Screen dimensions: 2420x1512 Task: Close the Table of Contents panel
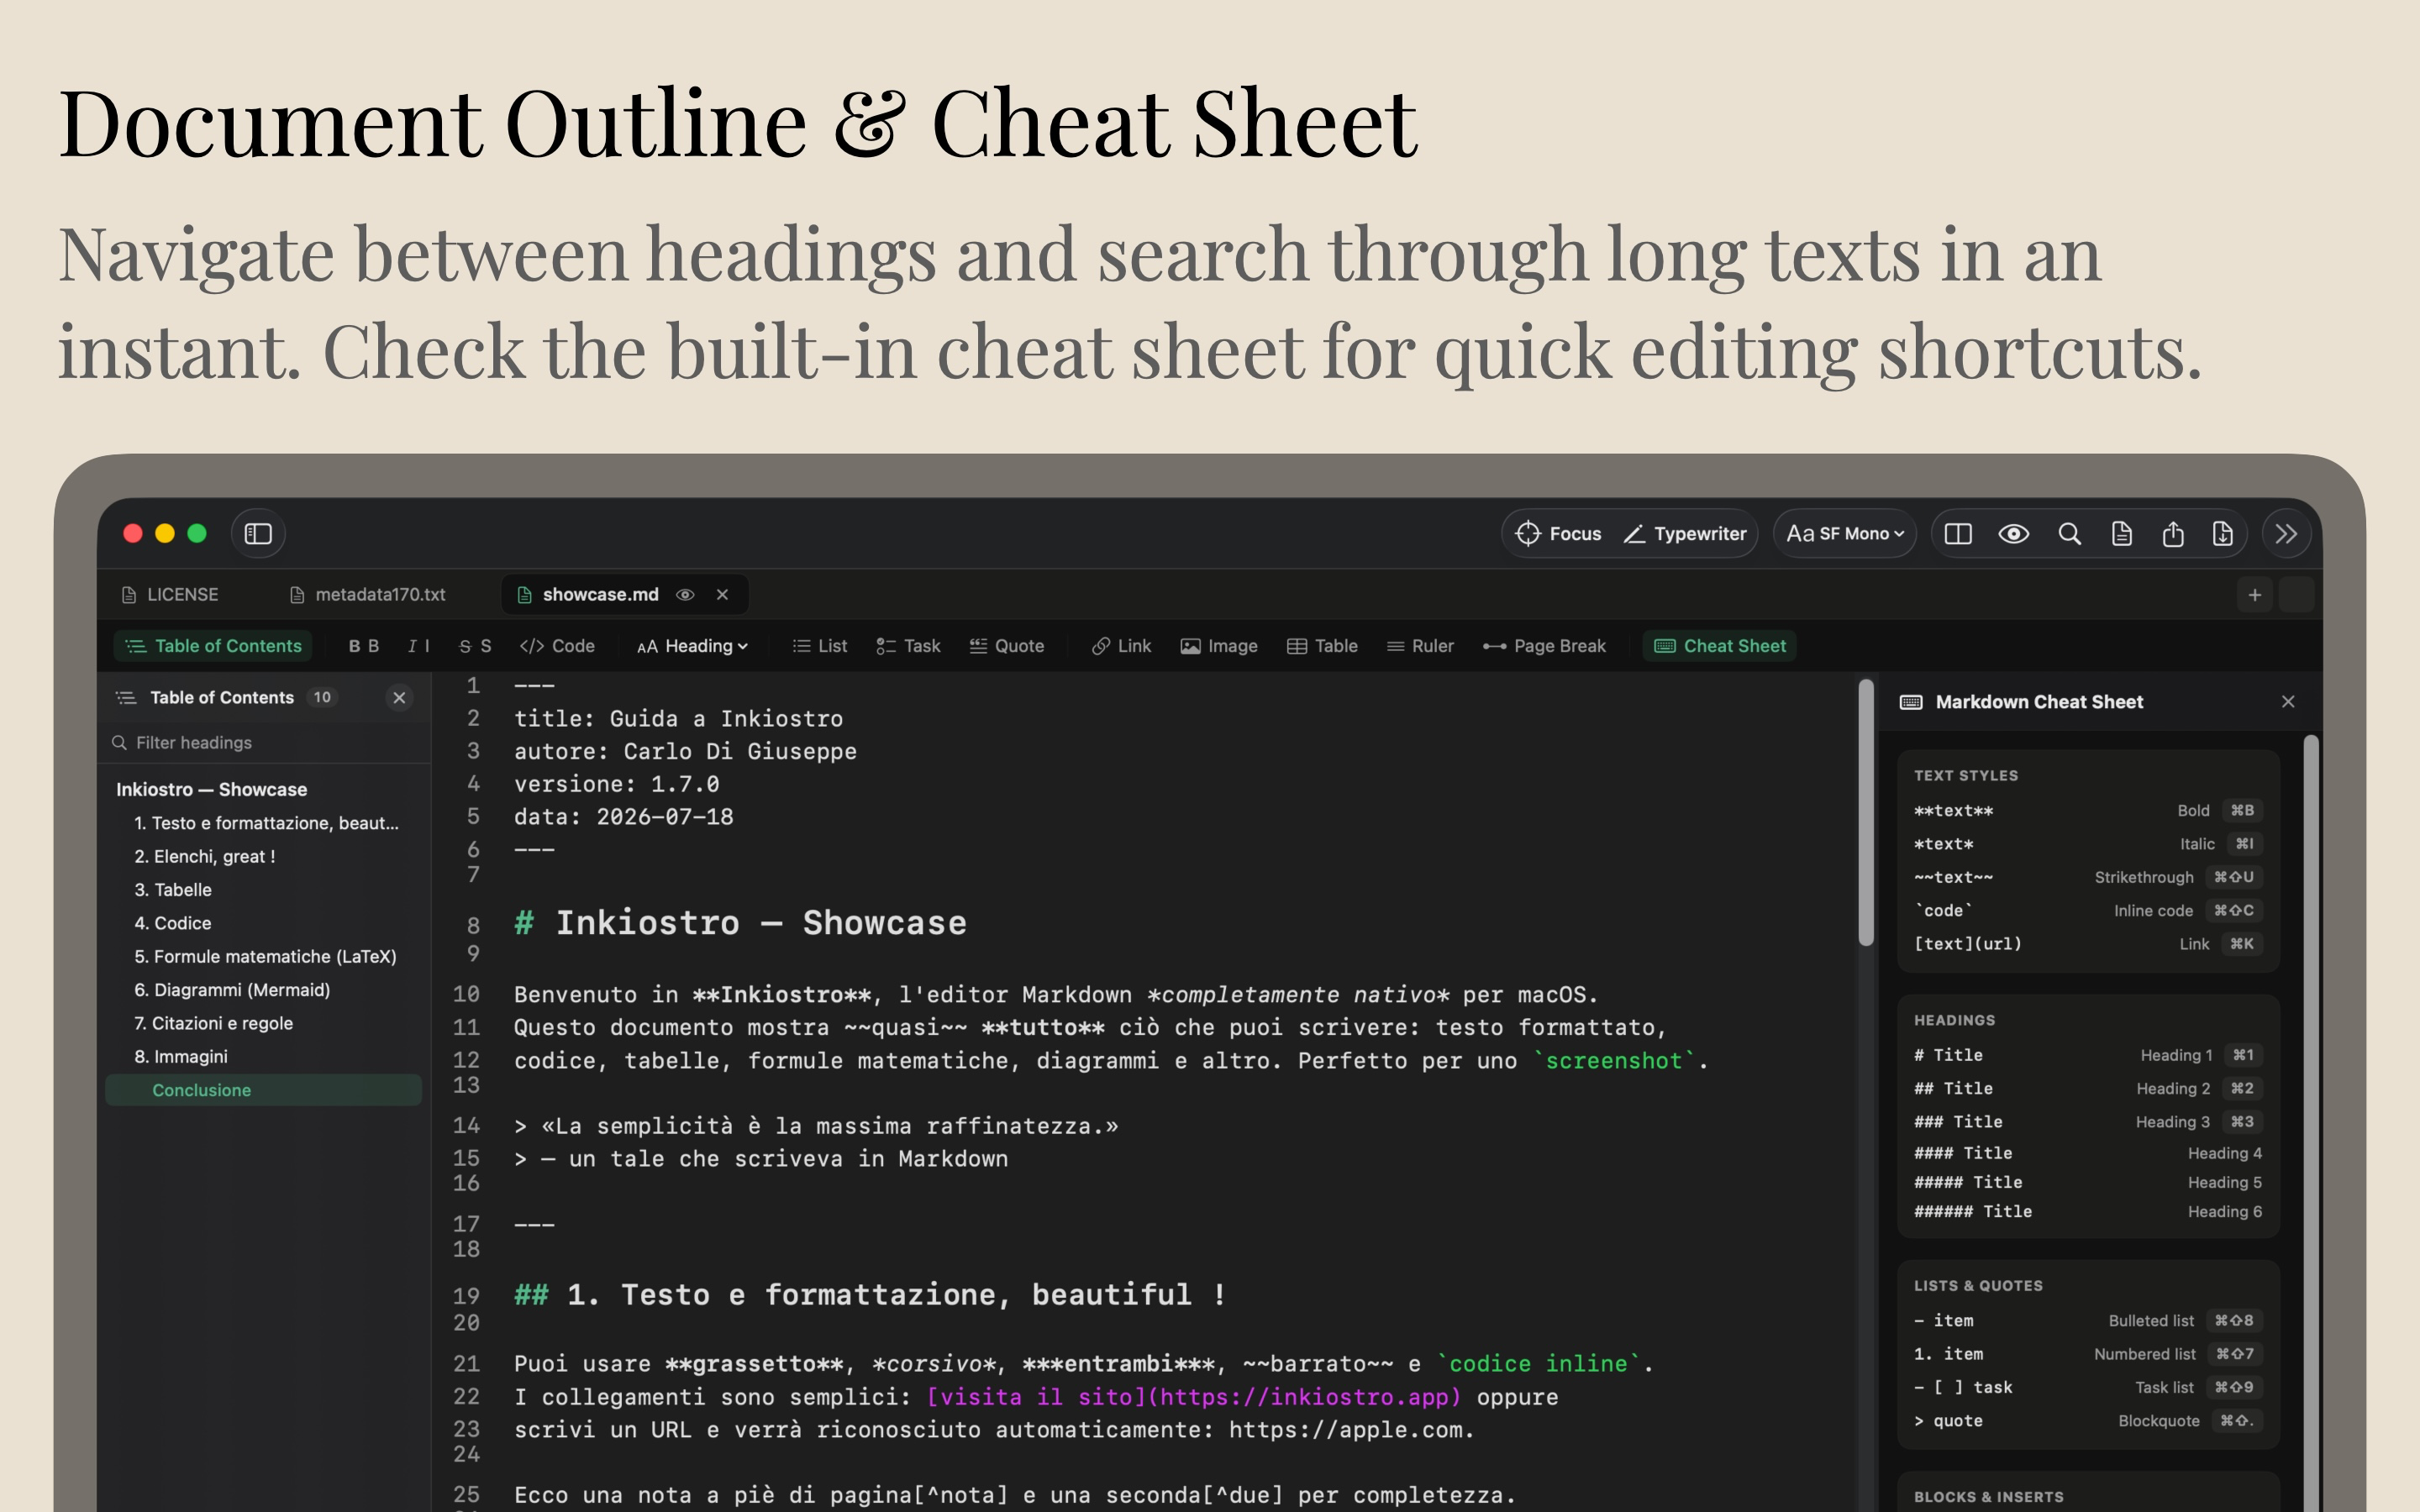click(399, 698)
